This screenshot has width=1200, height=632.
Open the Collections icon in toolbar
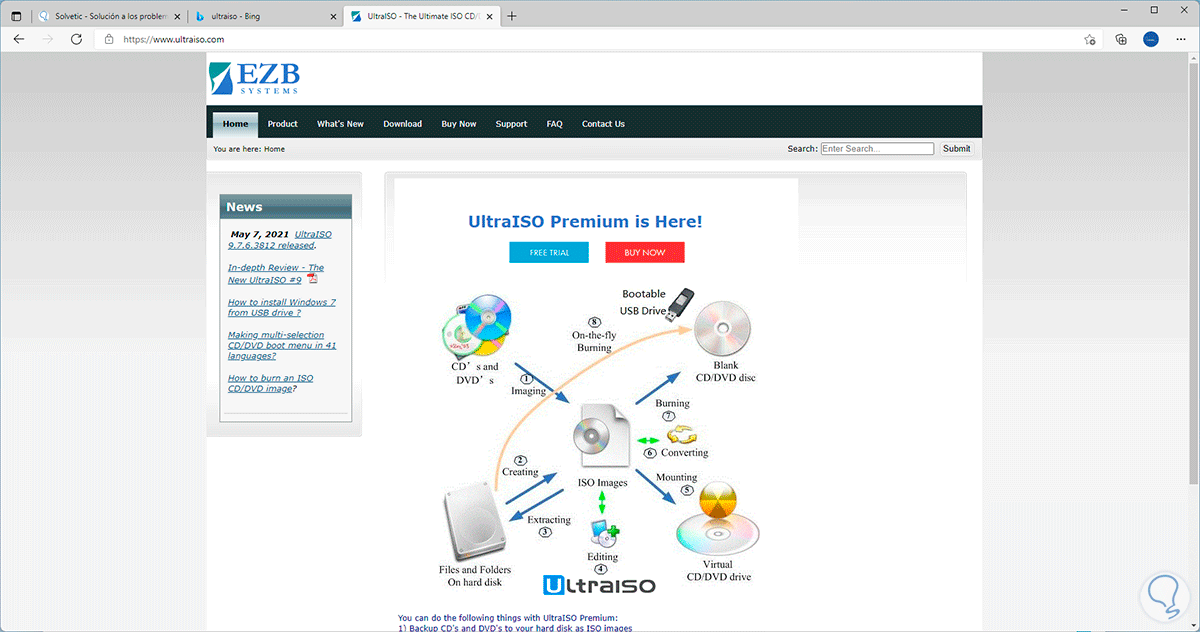click(x=1121, y=39)
